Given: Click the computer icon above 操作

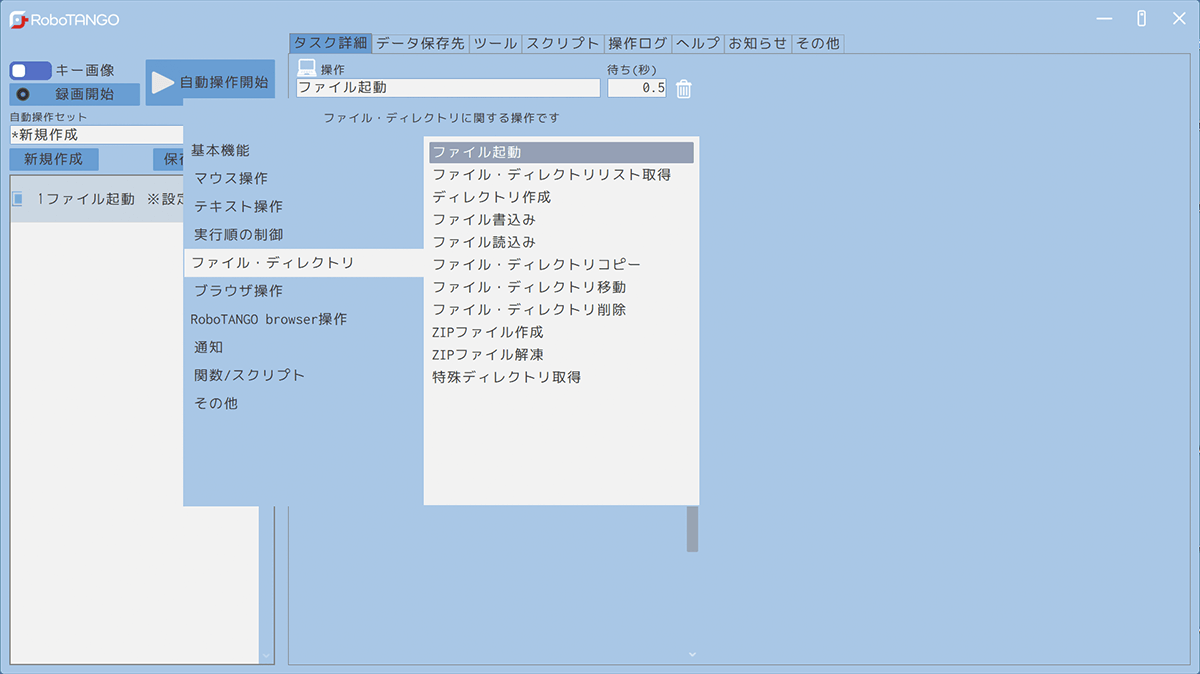Looking at the screenshot, I should (x=307, y=68).
